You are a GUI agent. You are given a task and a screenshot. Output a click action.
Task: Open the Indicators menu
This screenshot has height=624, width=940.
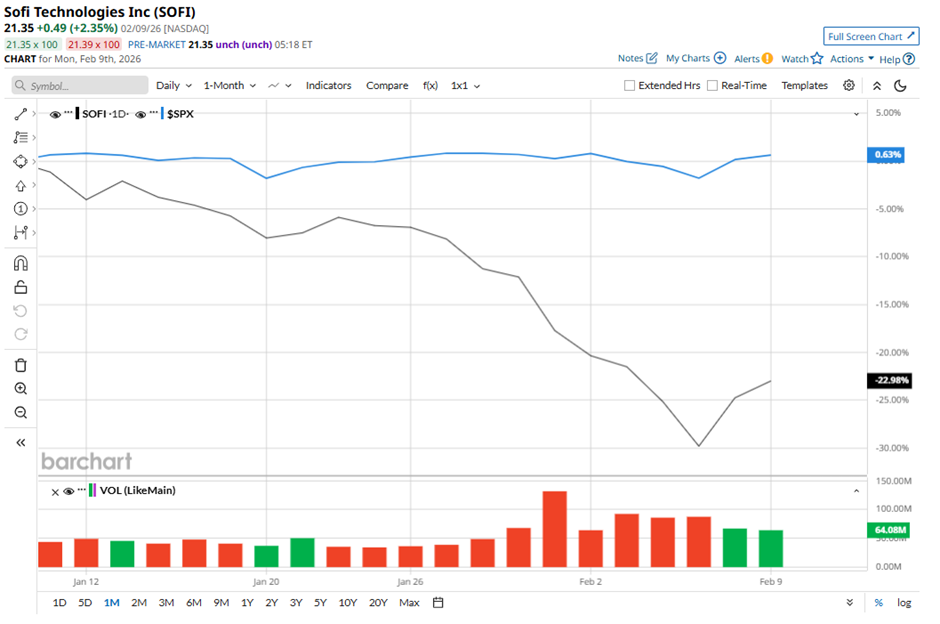[x=329, y=86]
